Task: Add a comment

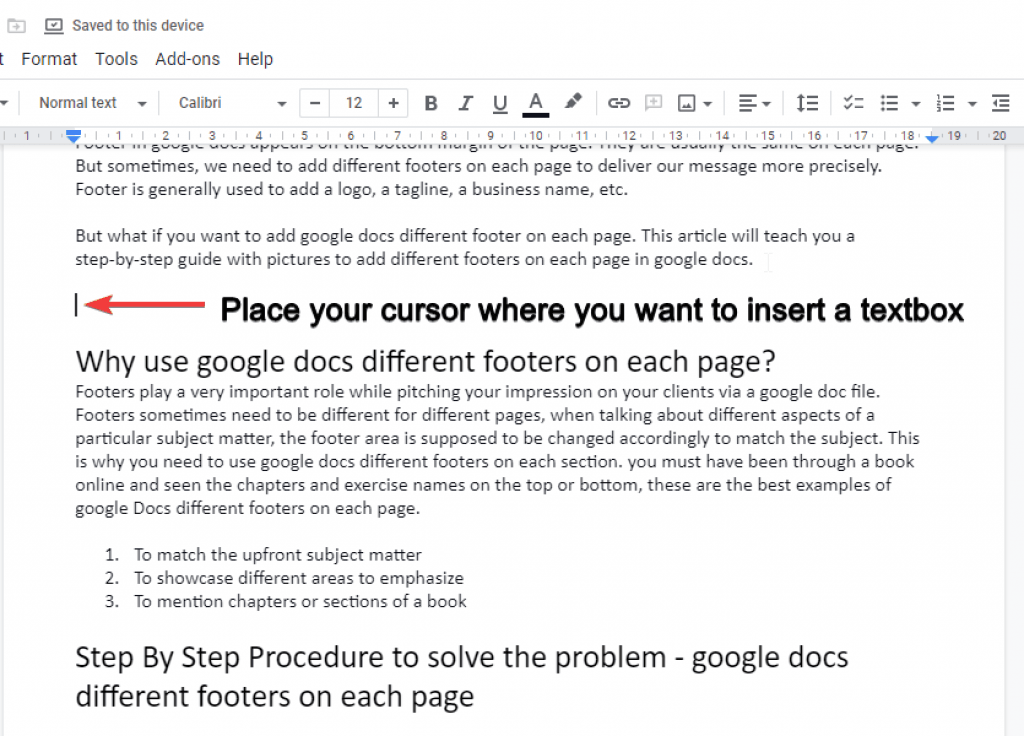Action: tap(653, 103)
